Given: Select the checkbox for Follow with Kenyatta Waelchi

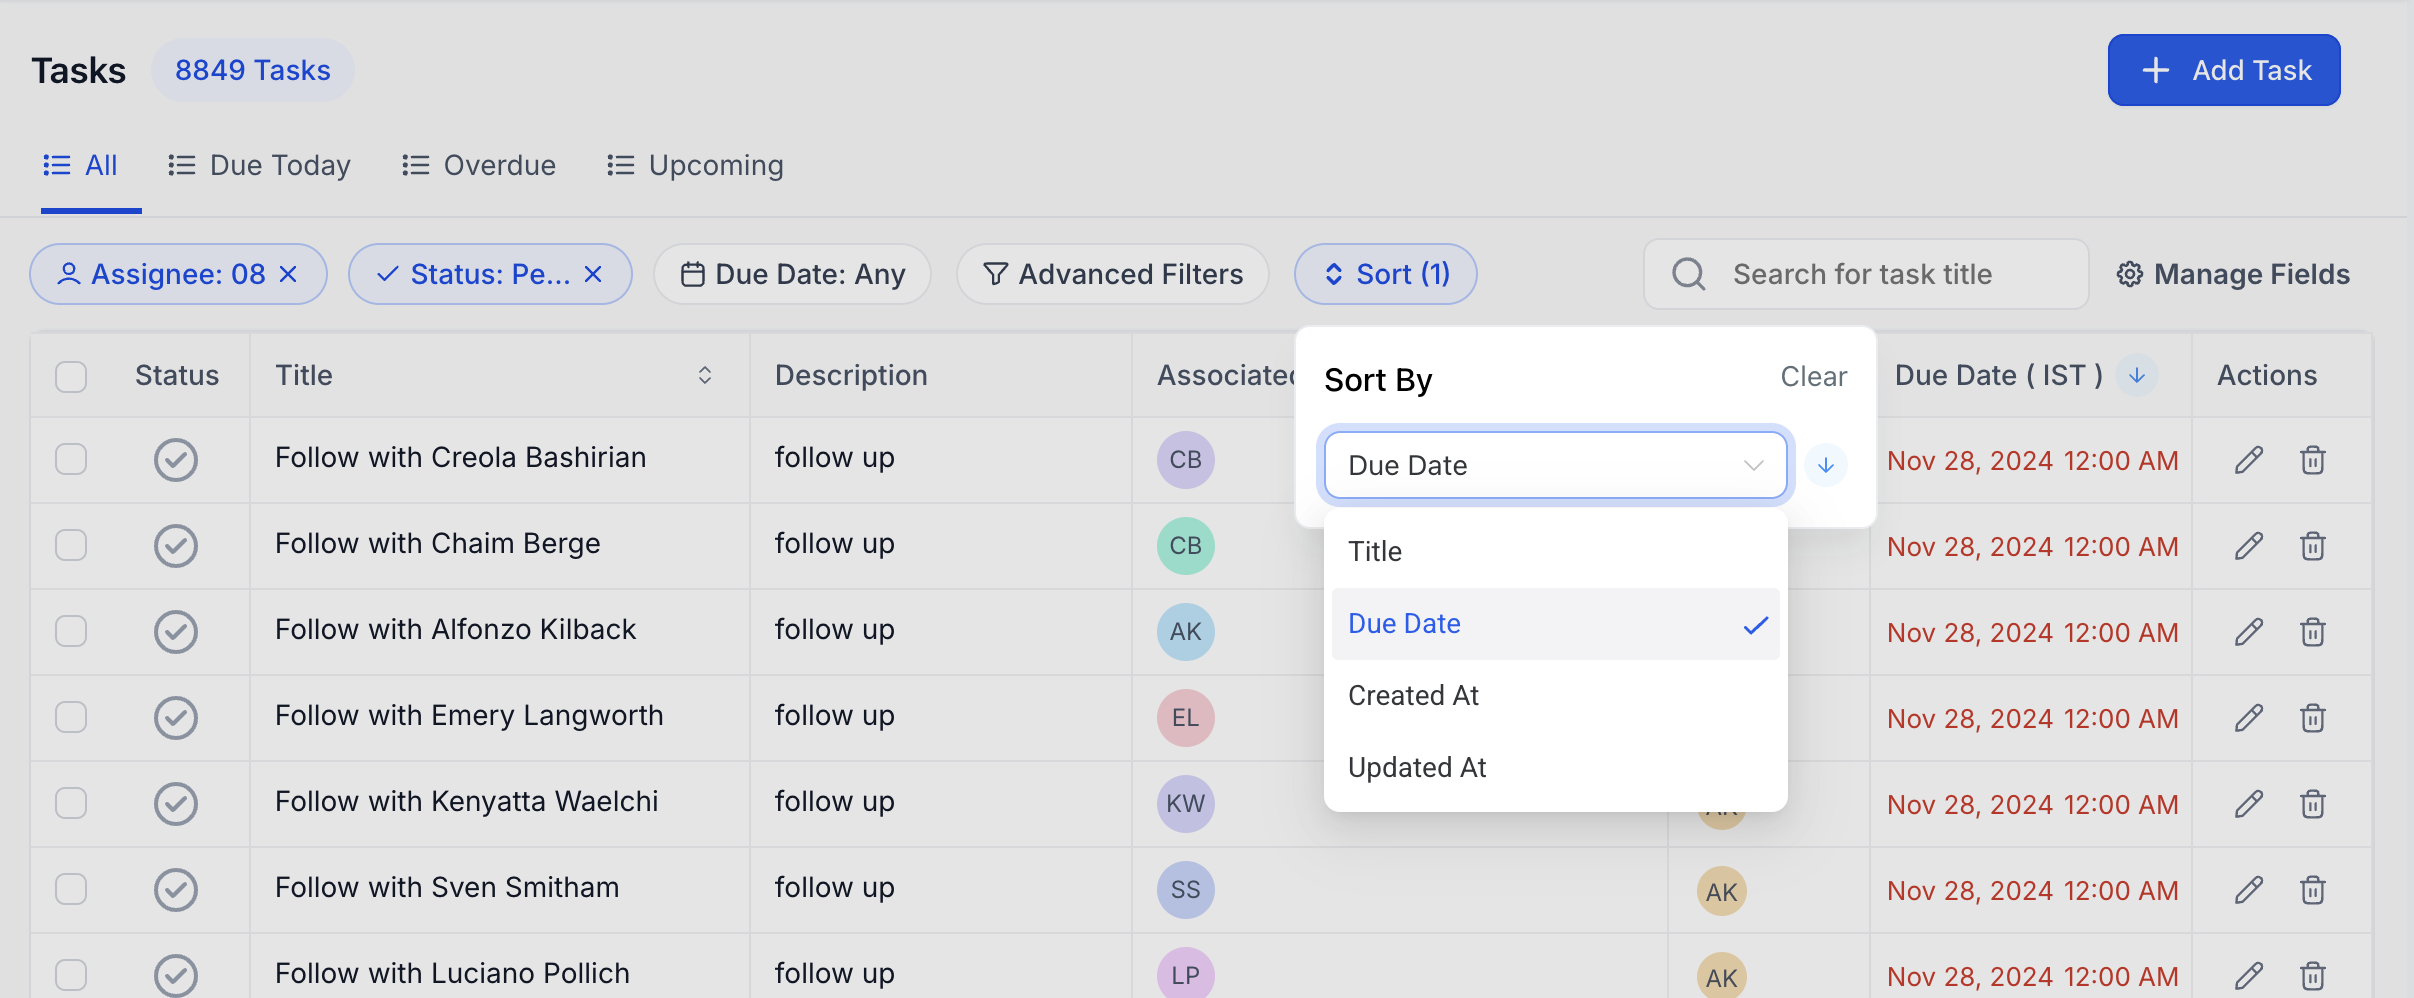Looking at the screenshot, I should 71,804.
